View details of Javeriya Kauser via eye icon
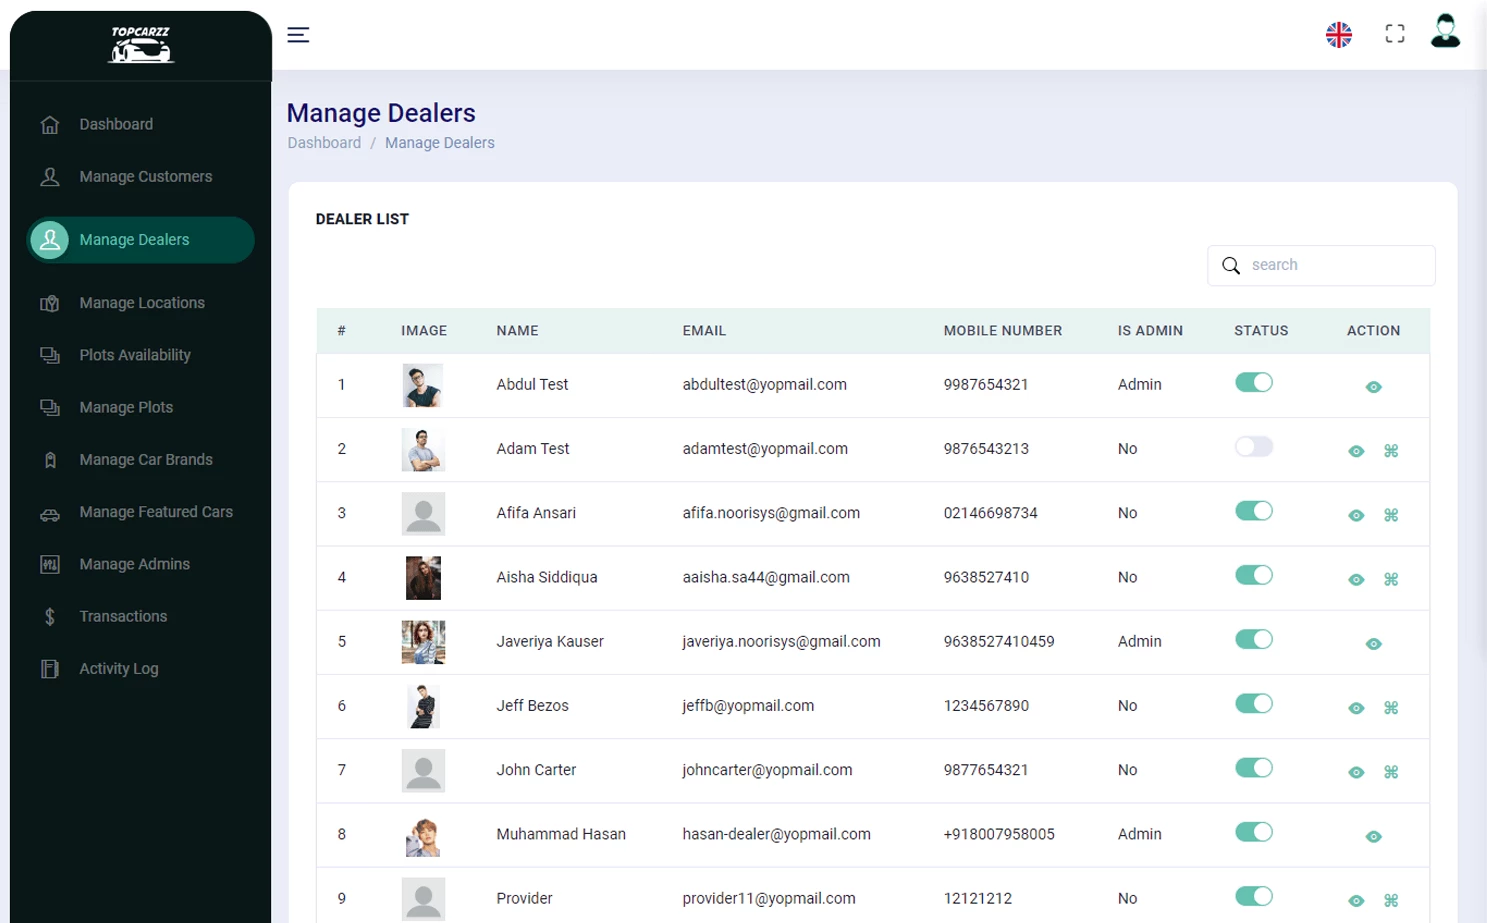The height and width of the screenshot is (923, 1487). tap(1373, 644)
